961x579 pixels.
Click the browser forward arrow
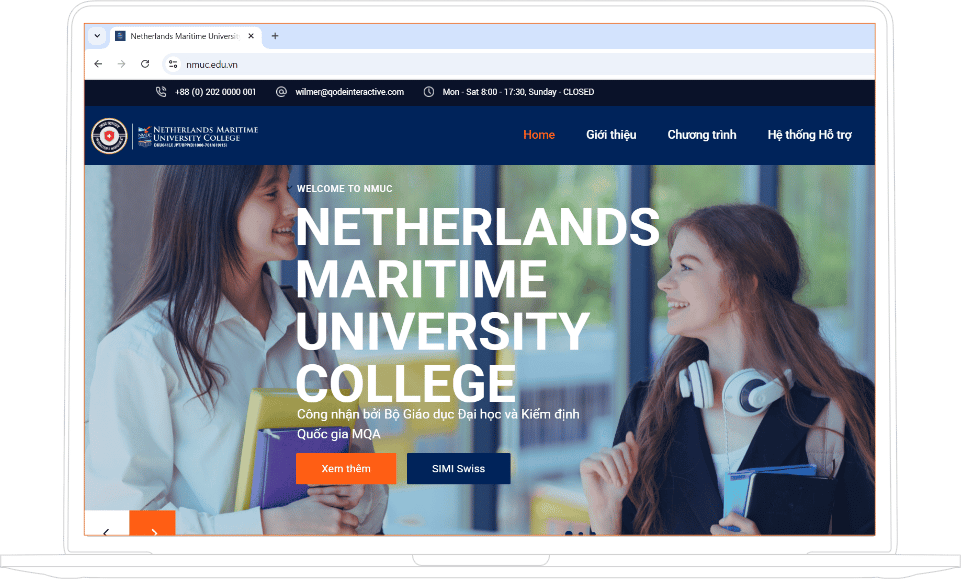pos(121,64)
